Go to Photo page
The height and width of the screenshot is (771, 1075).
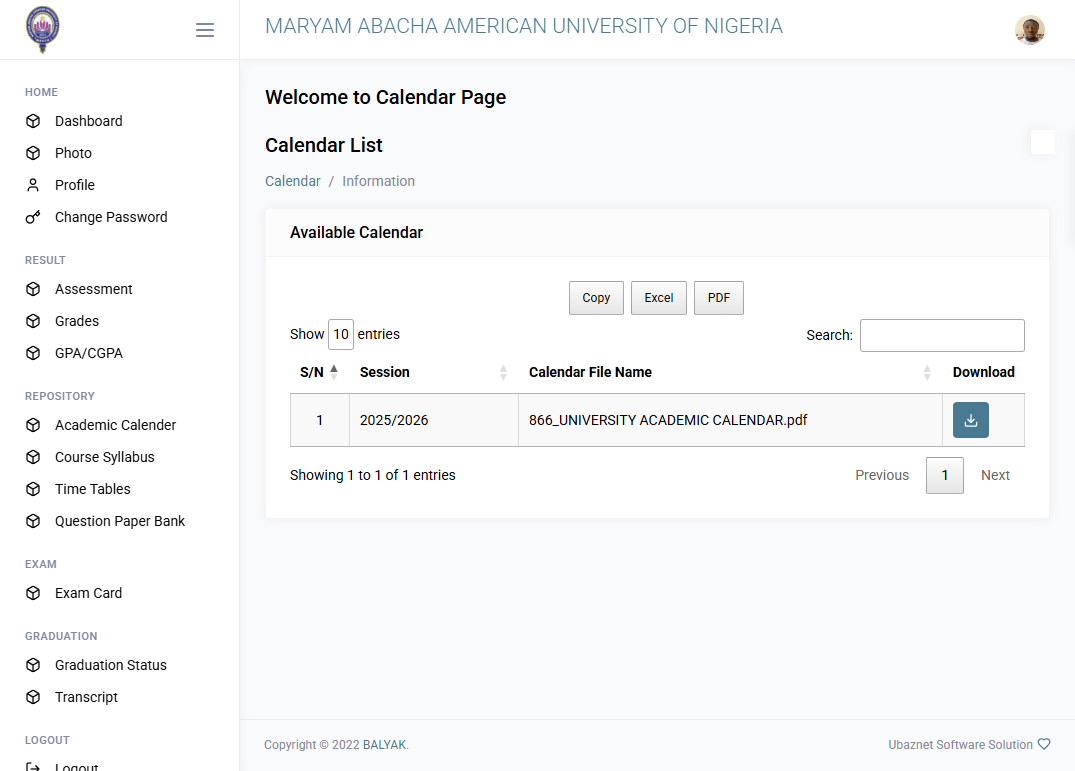[x=73, y=153]
